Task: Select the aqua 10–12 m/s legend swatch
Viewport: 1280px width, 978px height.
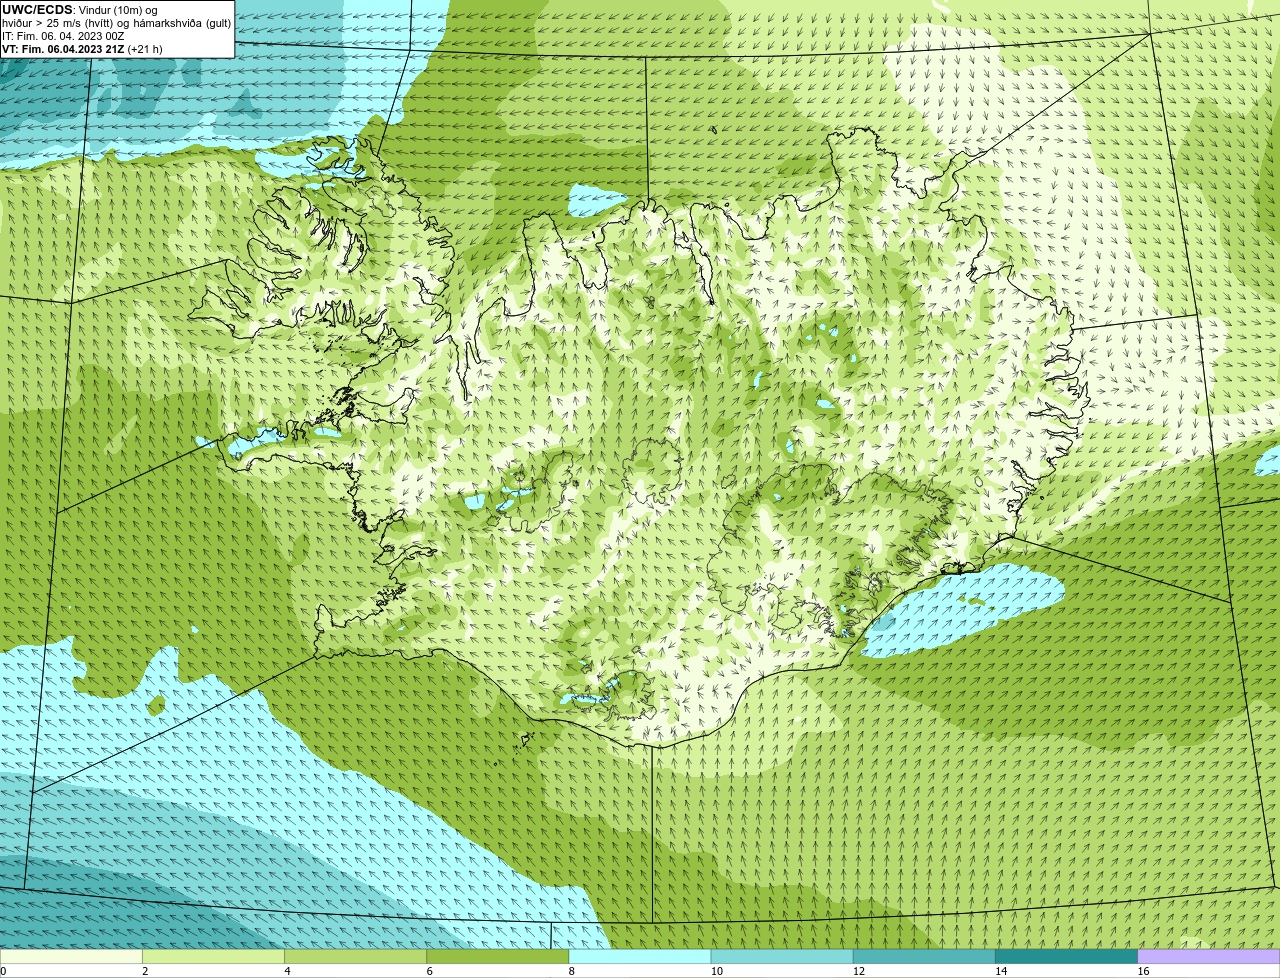Action: [782, 956]
